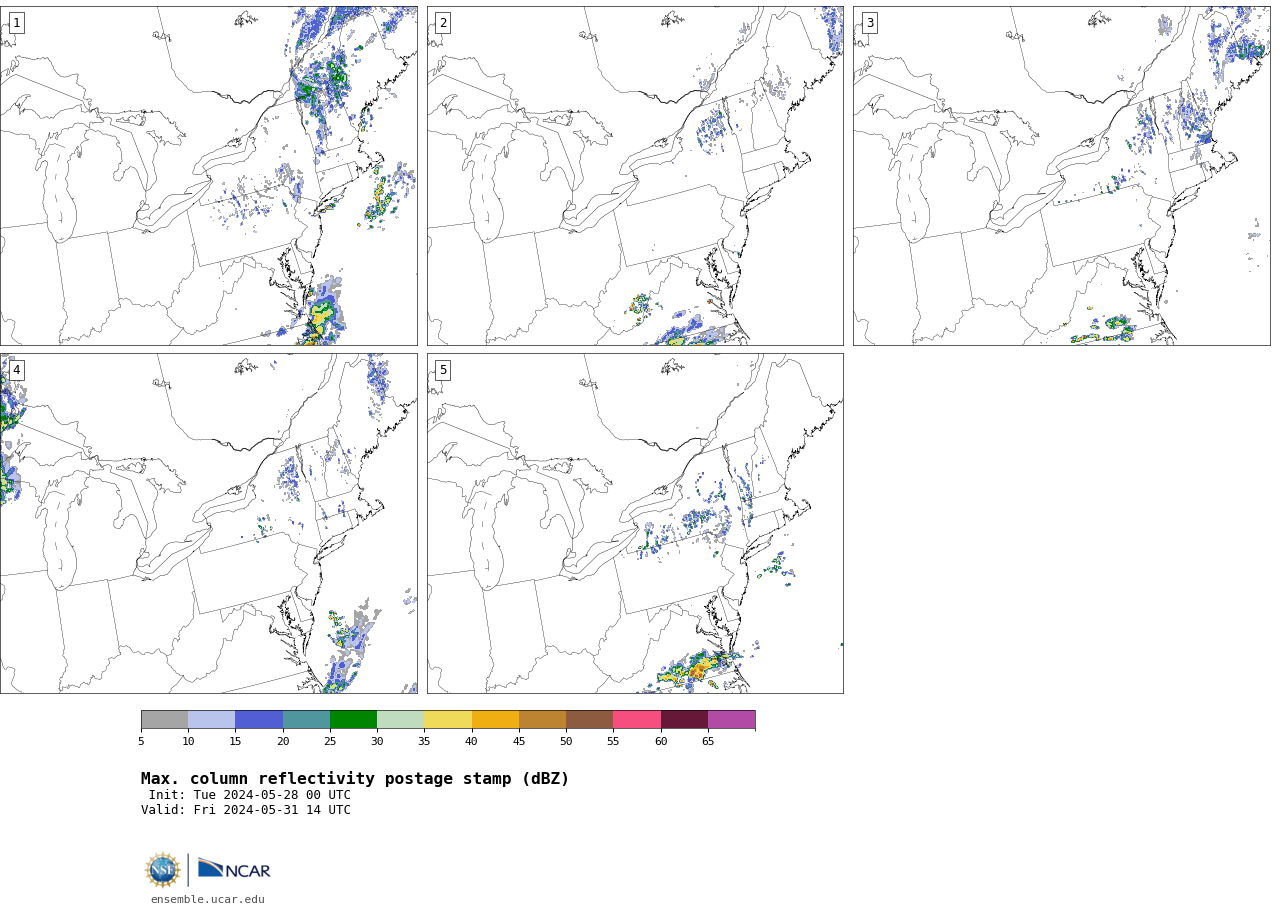Click the purple 65+ dBZ swatch
Viewport: 1280px width, 910px height.
point(731,720)
